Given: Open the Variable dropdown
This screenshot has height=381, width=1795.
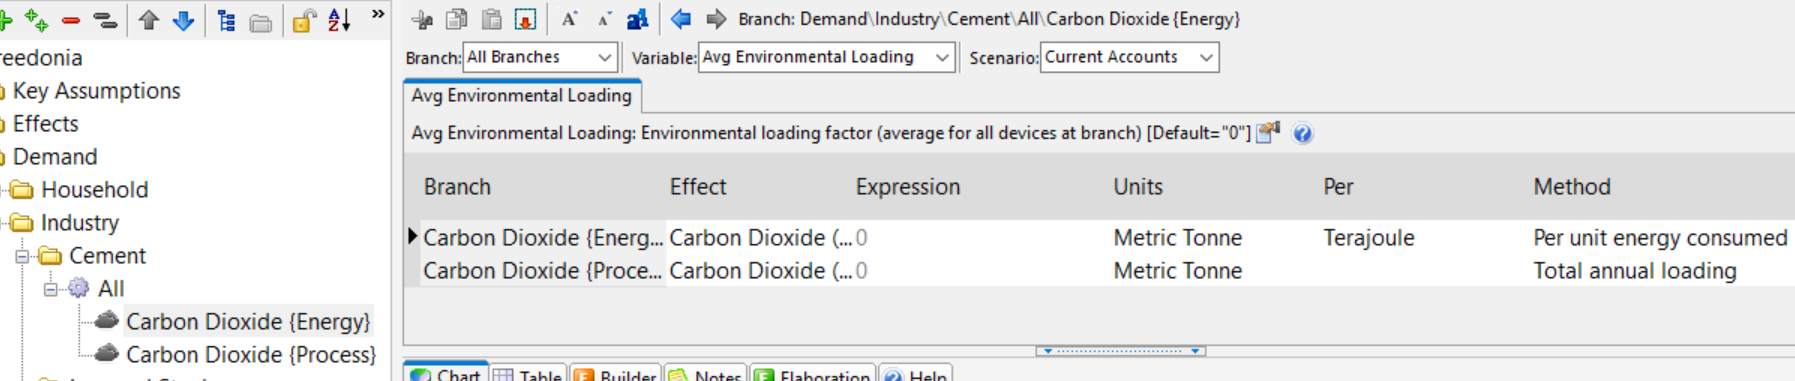Looking at the screenshot, I should pos(826,57).
